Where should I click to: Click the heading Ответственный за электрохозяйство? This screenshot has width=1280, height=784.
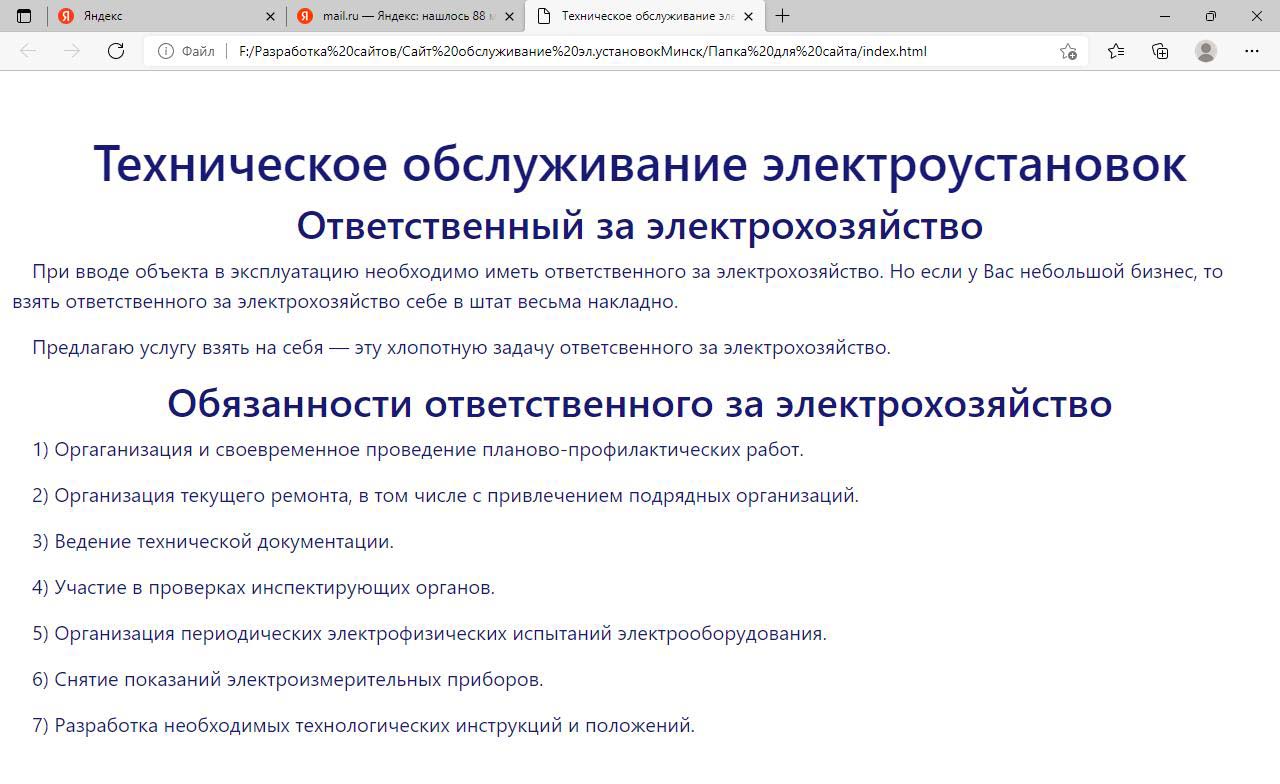point(640,226)
